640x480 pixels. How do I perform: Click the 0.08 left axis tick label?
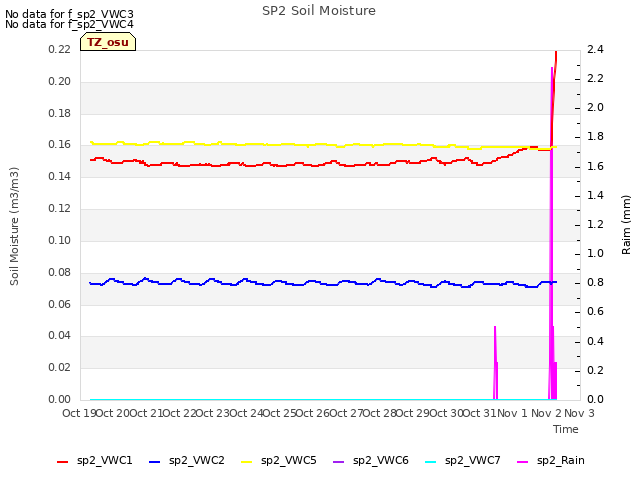click(x=60, y=272)
